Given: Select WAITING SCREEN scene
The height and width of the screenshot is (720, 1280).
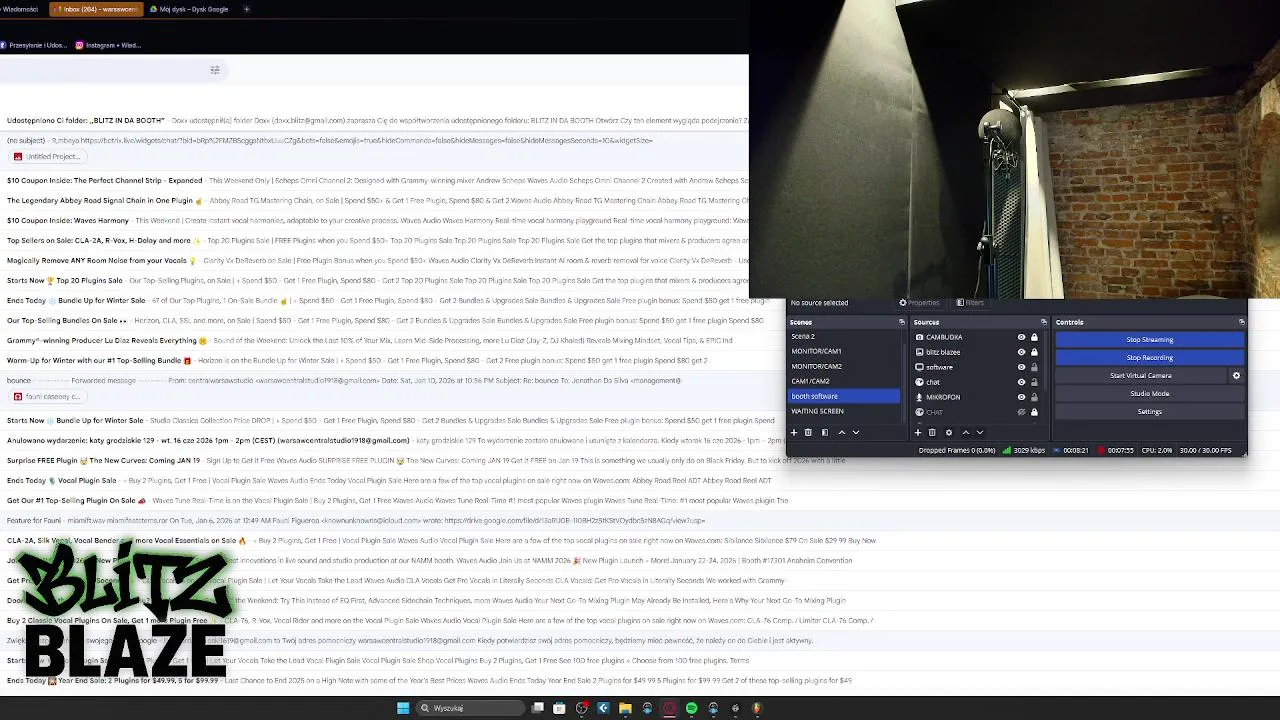Looking at the screenshot, I should coord(845,411).
